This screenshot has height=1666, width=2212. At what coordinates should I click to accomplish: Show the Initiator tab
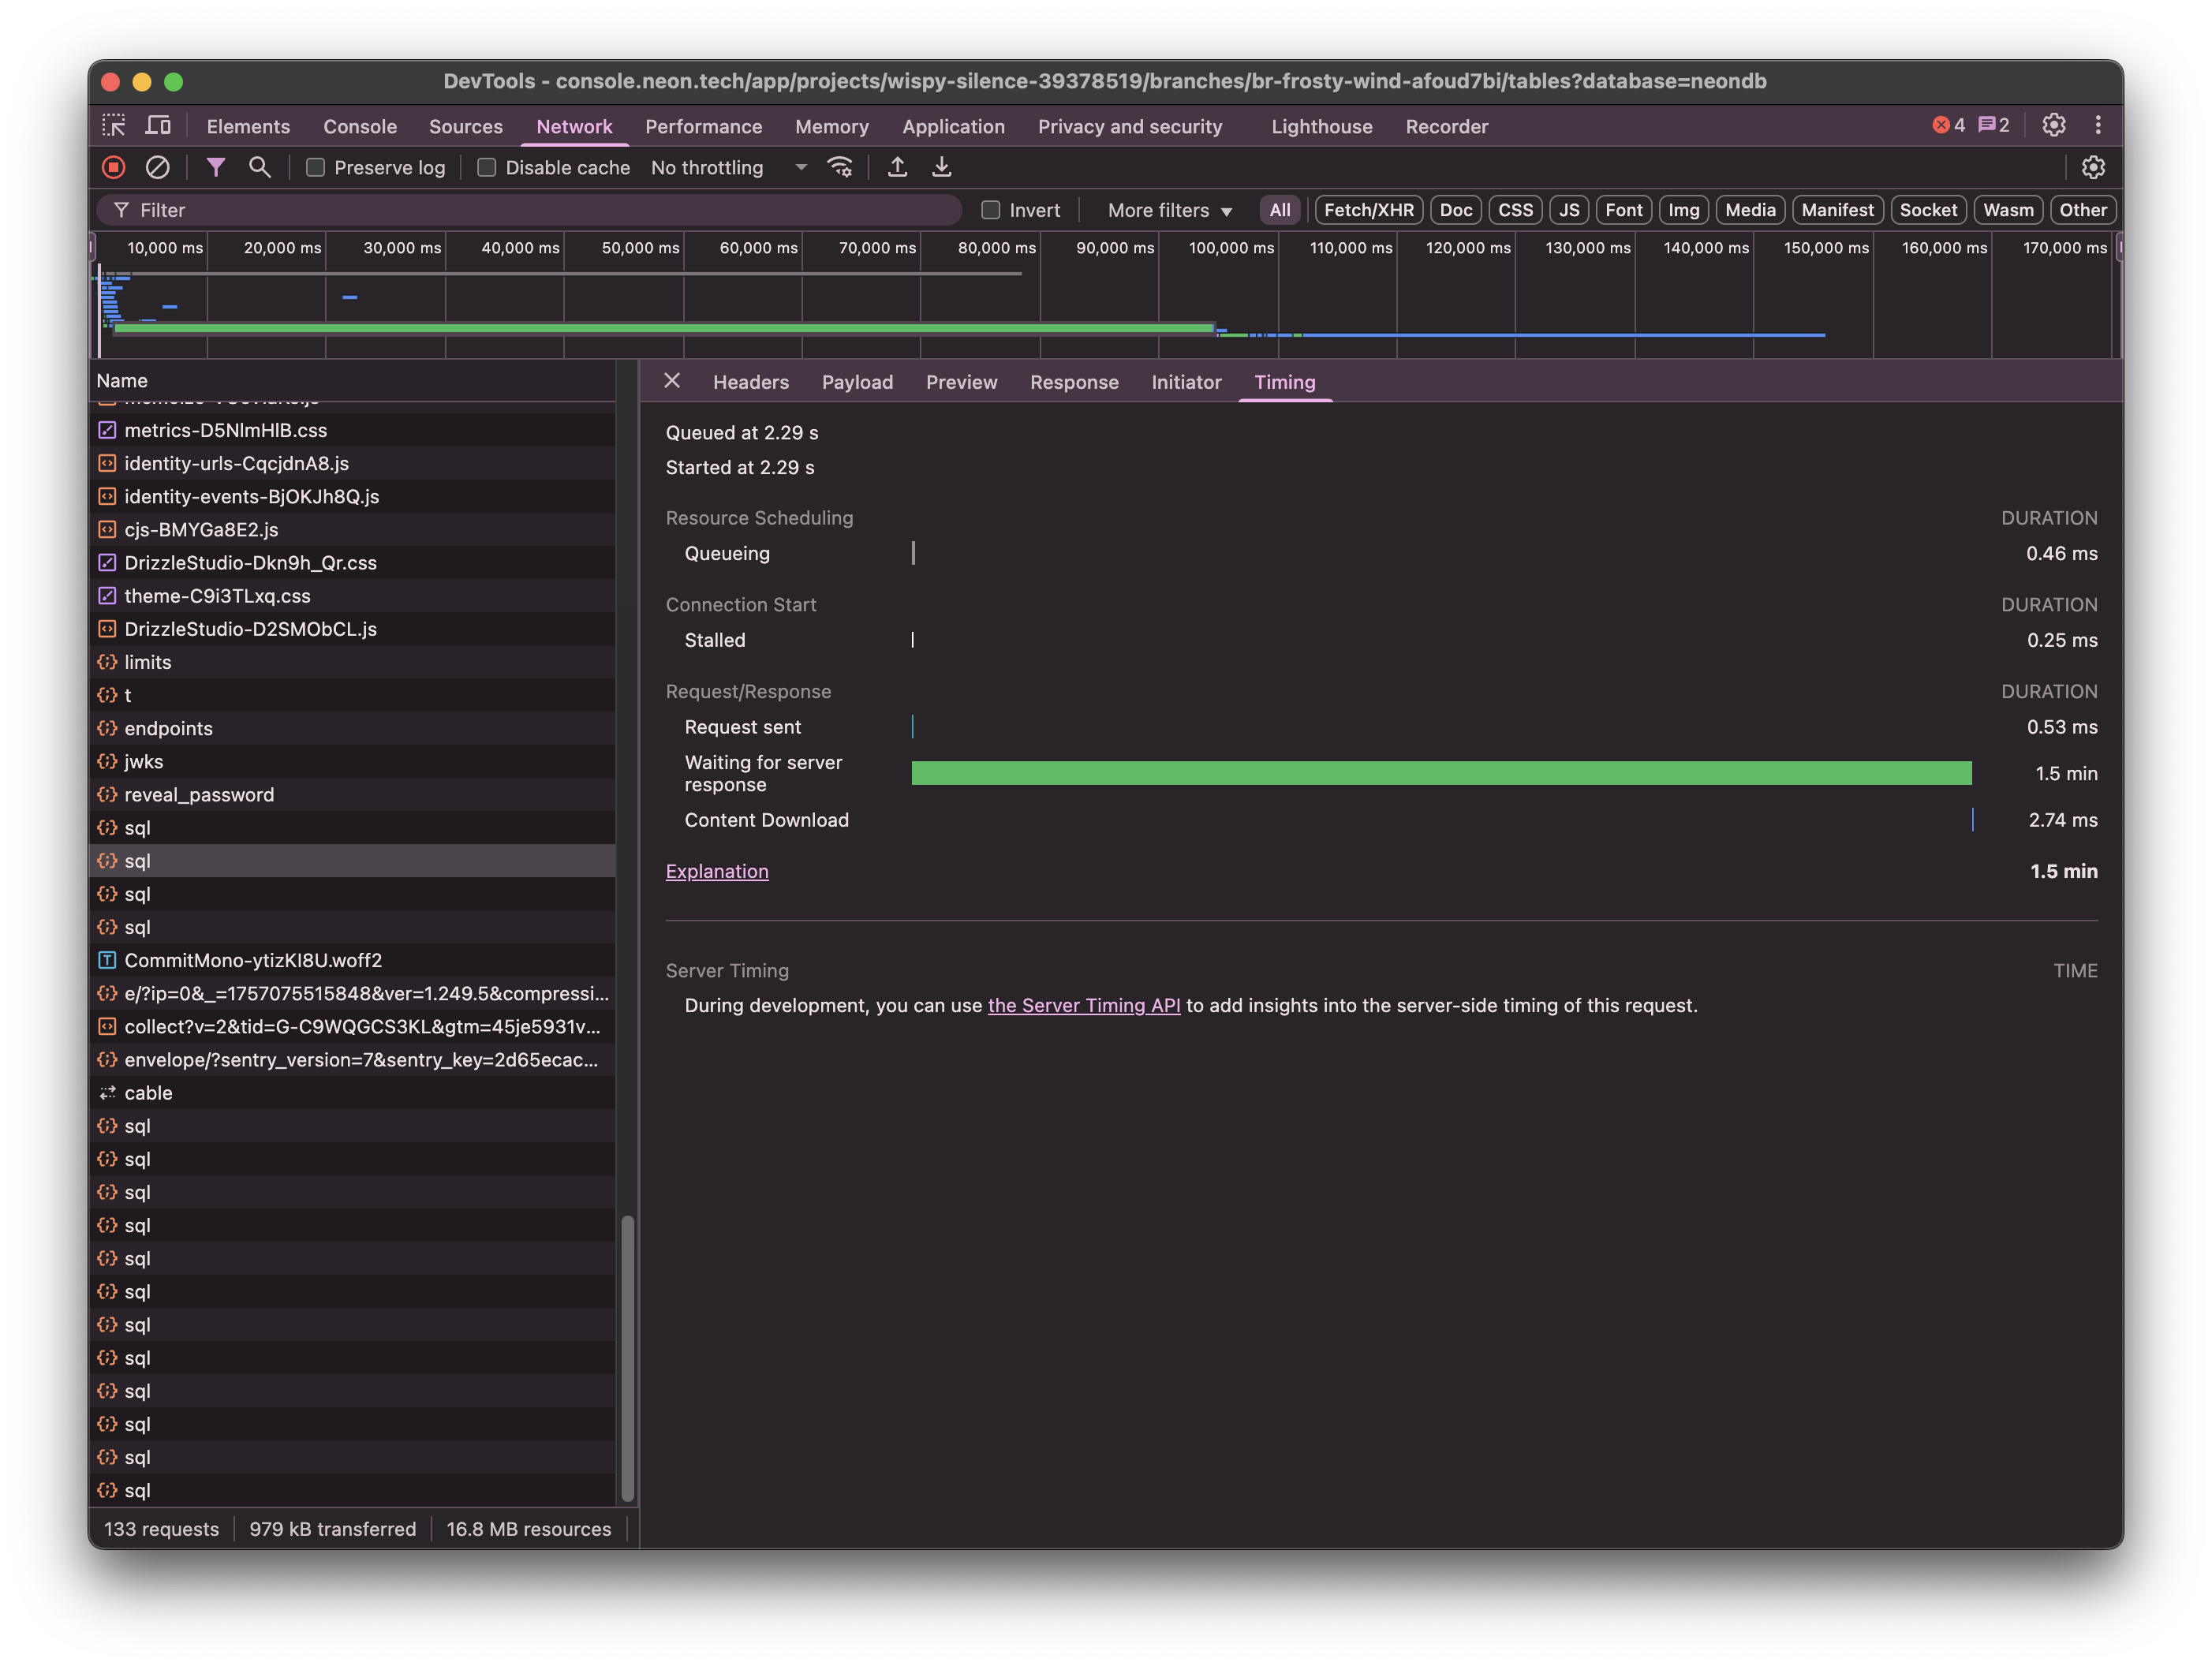[x=1186, y=382]
